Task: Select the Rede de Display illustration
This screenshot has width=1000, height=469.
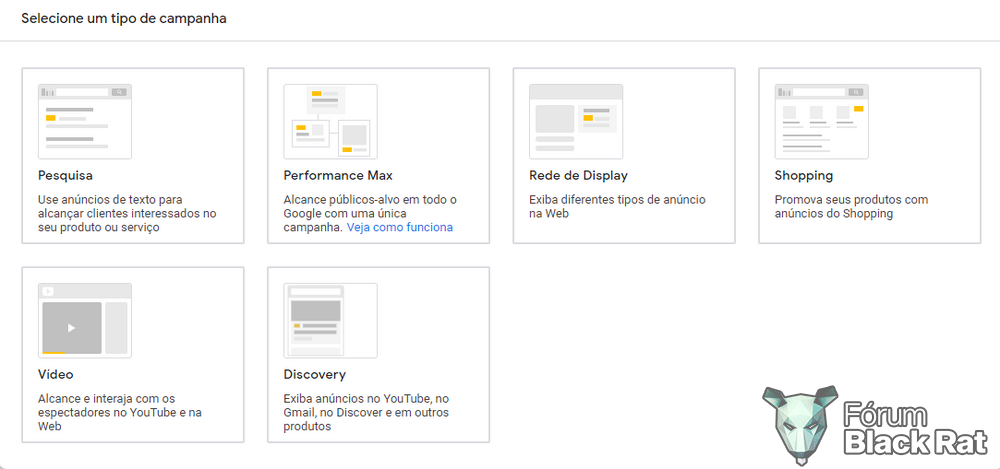Action: tap(576, 121)
